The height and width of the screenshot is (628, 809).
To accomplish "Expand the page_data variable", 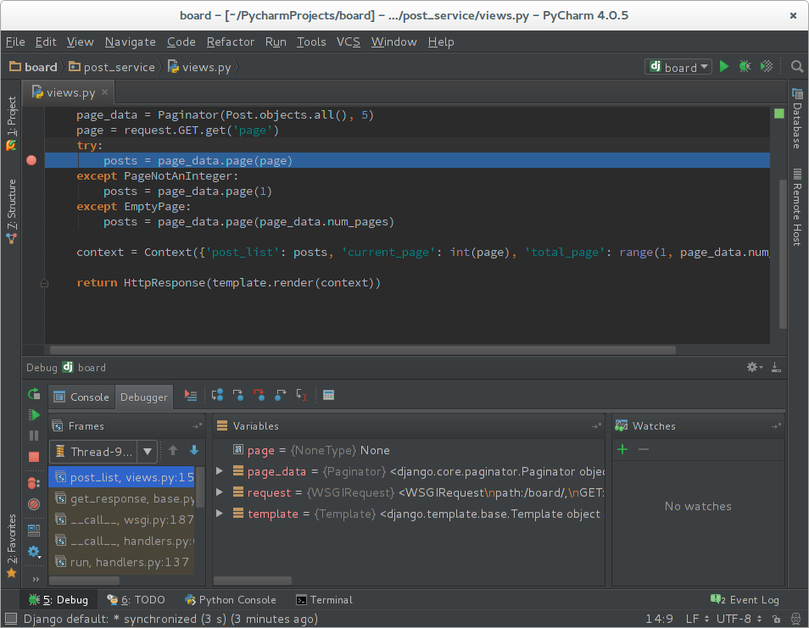I will 219,471.
